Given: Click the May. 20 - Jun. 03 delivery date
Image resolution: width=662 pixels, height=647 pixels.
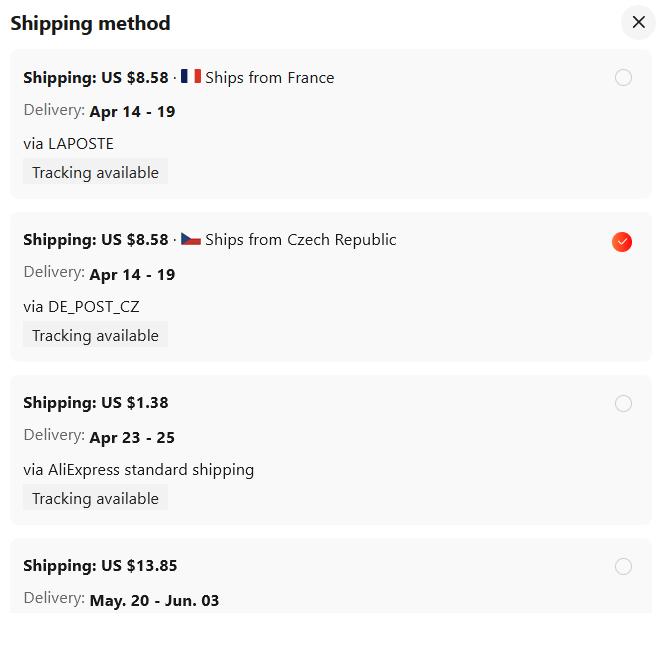Looking at the screenshot, I should pos(155,601).
